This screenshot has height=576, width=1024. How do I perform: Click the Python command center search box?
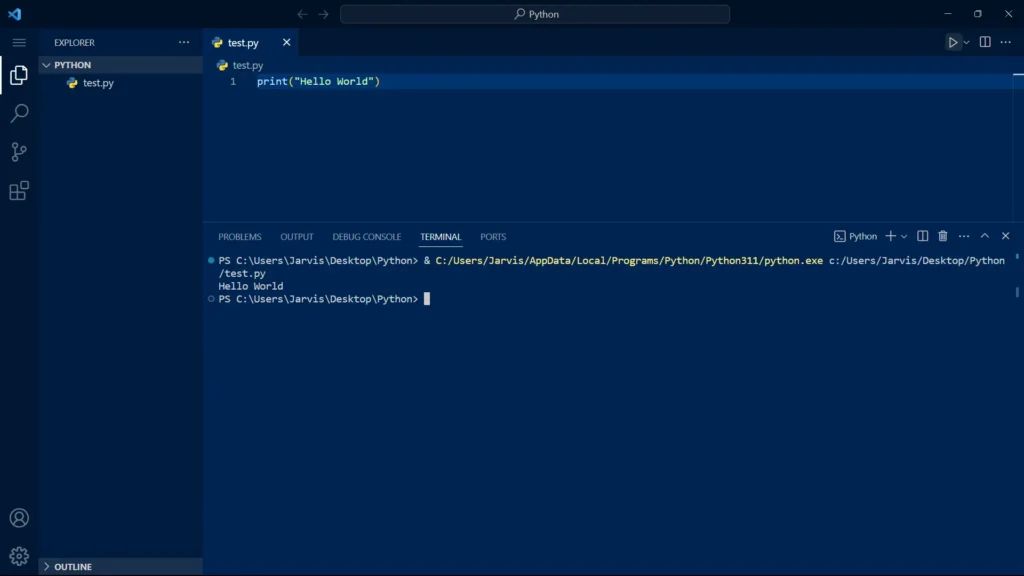[535, 14]
